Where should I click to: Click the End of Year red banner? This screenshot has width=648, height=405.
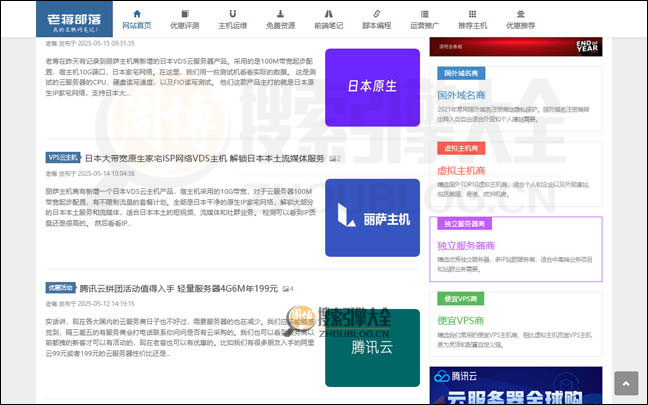click(516, 47)
